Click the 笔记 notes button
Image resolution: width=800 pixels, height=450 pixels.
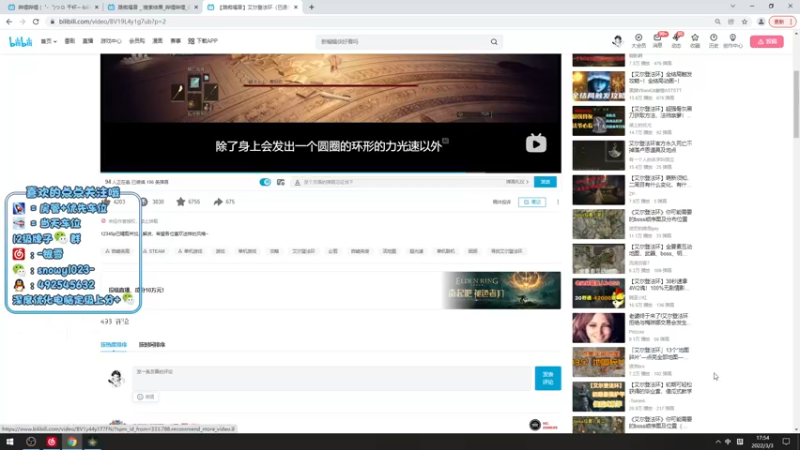click(532, 202)
